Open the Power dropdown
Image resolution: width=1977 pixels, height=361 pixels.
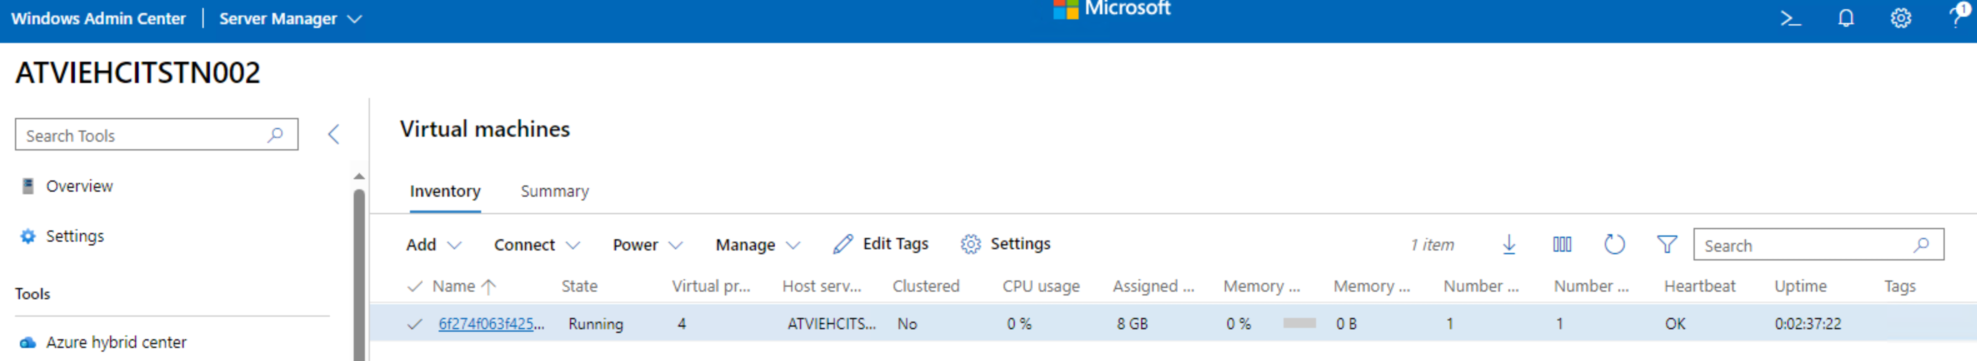(x=647, y=245)
